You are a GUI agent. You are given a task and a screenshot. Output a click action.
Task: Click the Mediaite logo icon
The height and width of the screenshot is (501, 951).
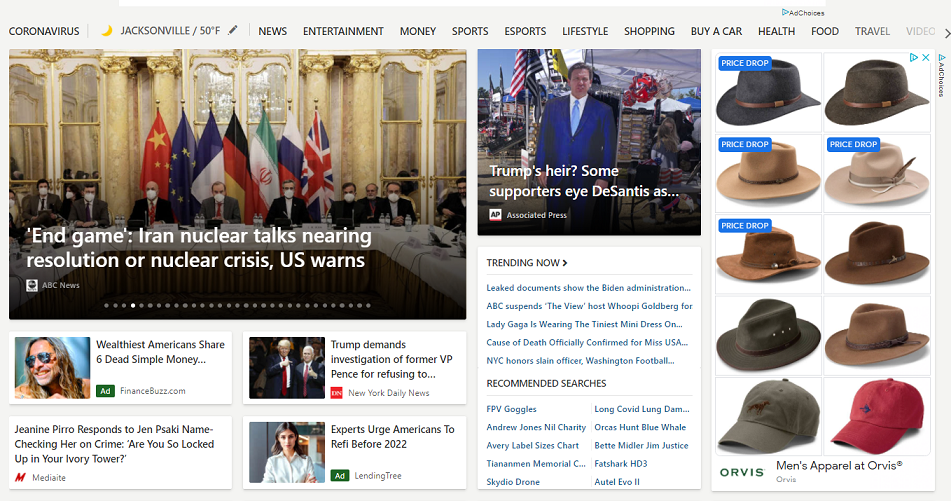click(20, 477)
